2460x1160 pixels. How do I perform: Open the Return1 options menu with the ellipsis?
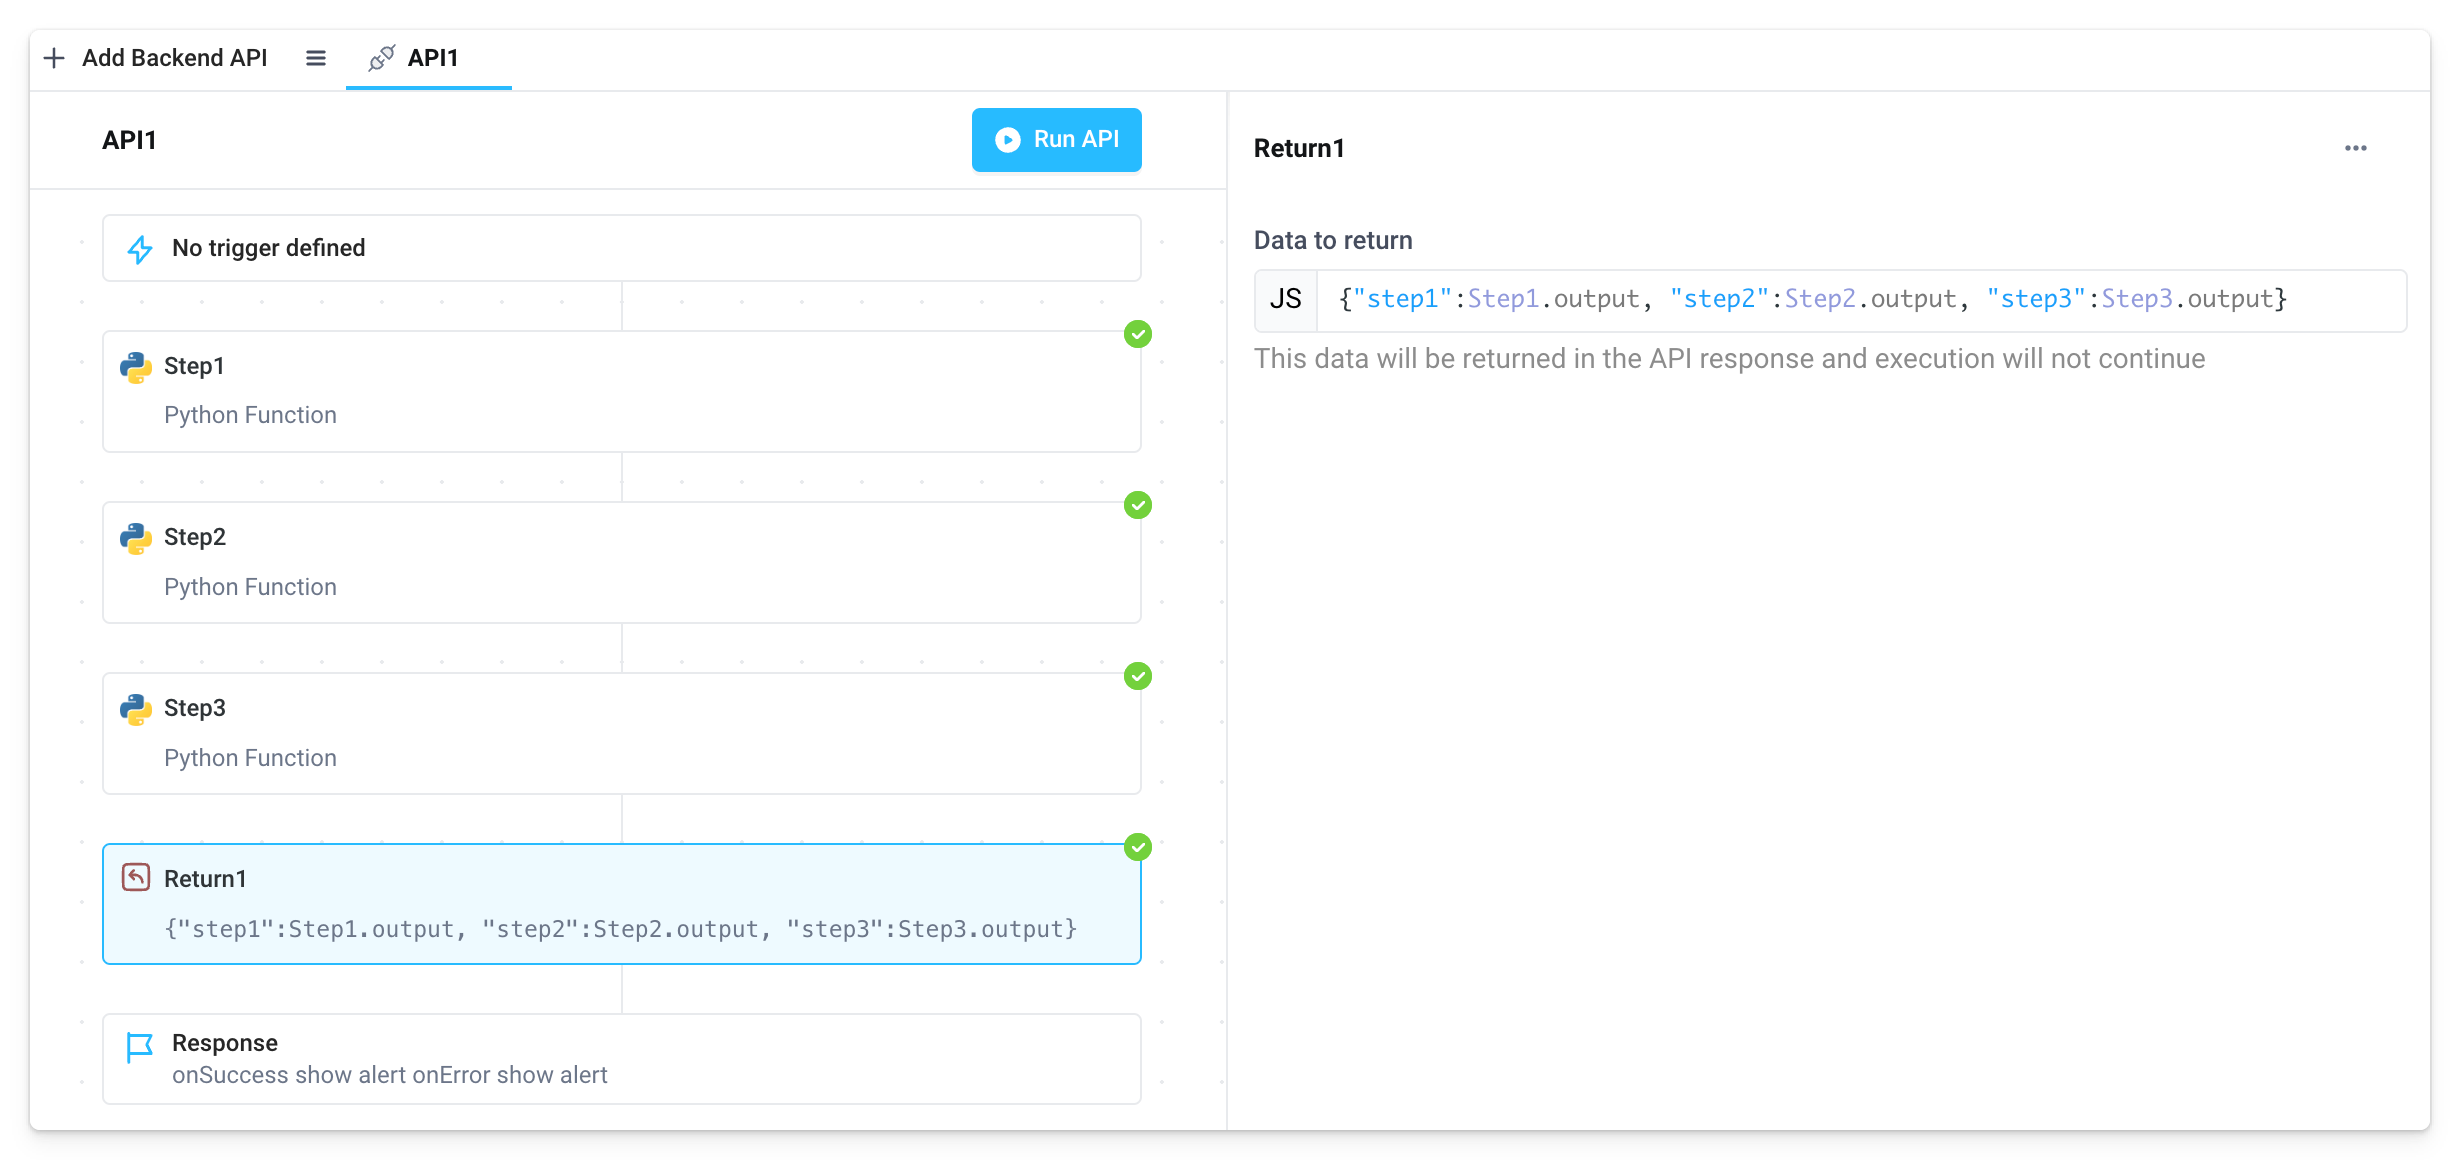click(x=2356, y=148)
